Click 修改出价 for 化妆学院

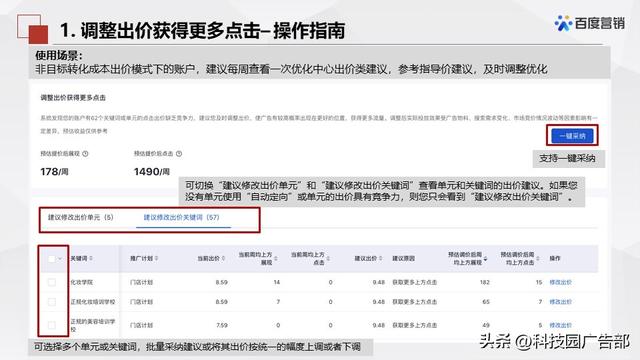[560, 282]
